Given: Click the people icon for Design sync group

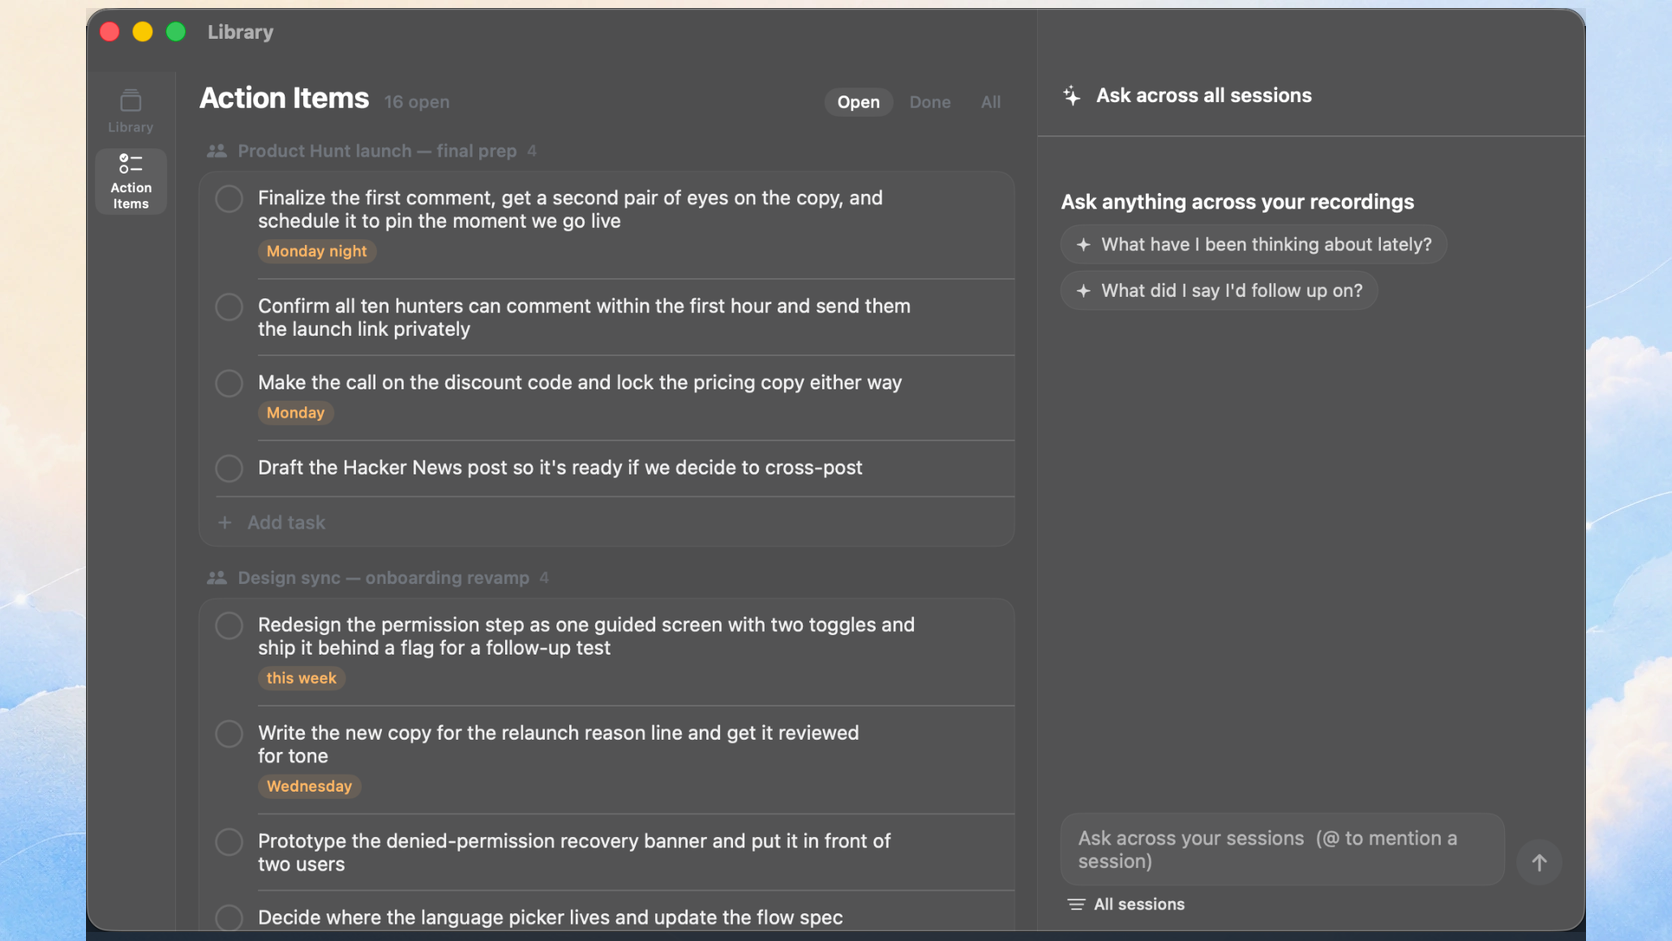Looking at the screenshot, I should tap(217, 578).
